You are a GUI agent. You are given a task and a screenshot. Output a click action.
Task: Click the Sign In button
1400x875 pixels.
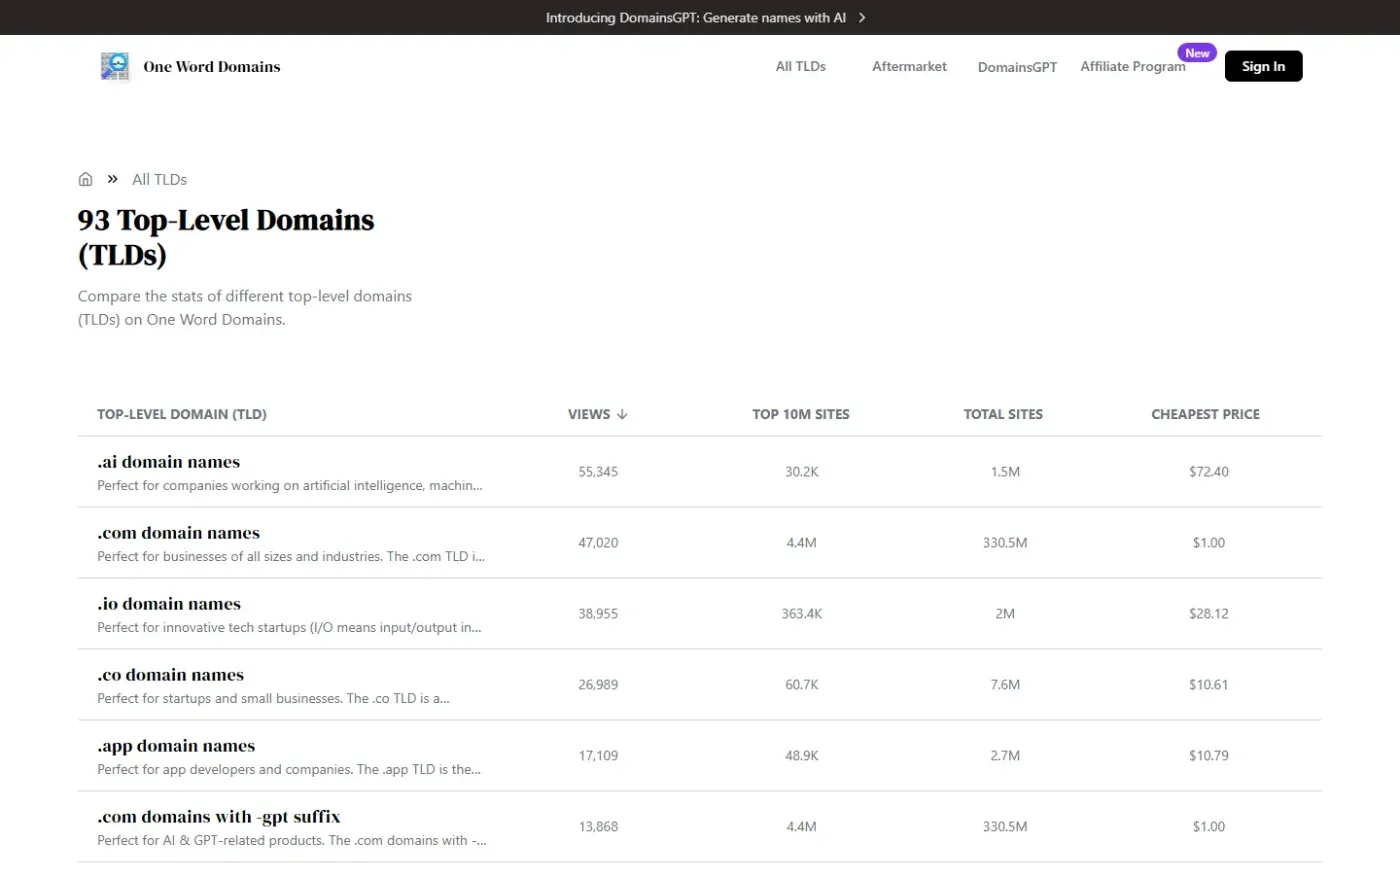point(1263,66)
